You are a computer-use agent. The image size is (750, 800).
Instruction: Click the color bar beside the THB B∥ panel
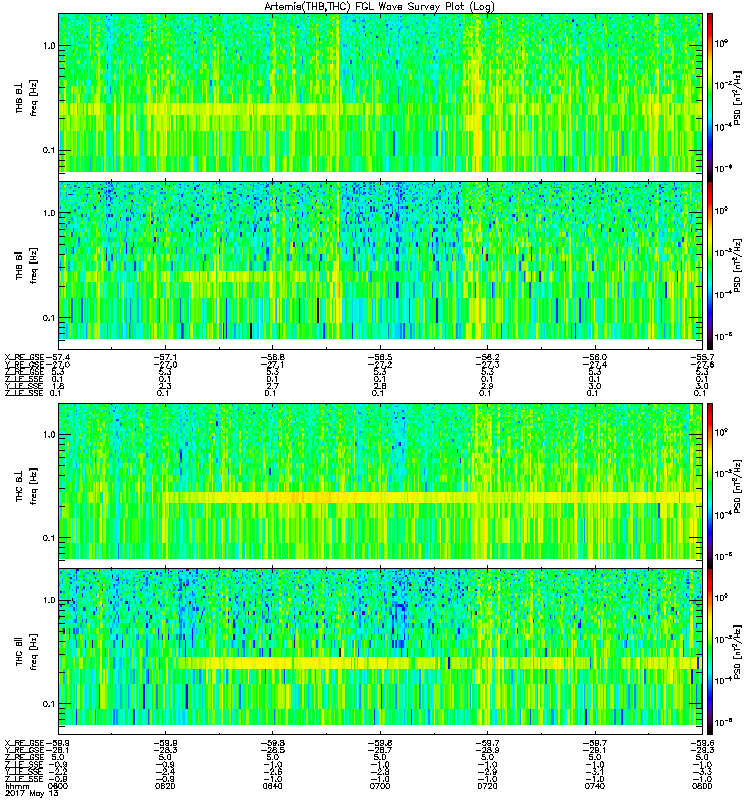click(710, 265)
